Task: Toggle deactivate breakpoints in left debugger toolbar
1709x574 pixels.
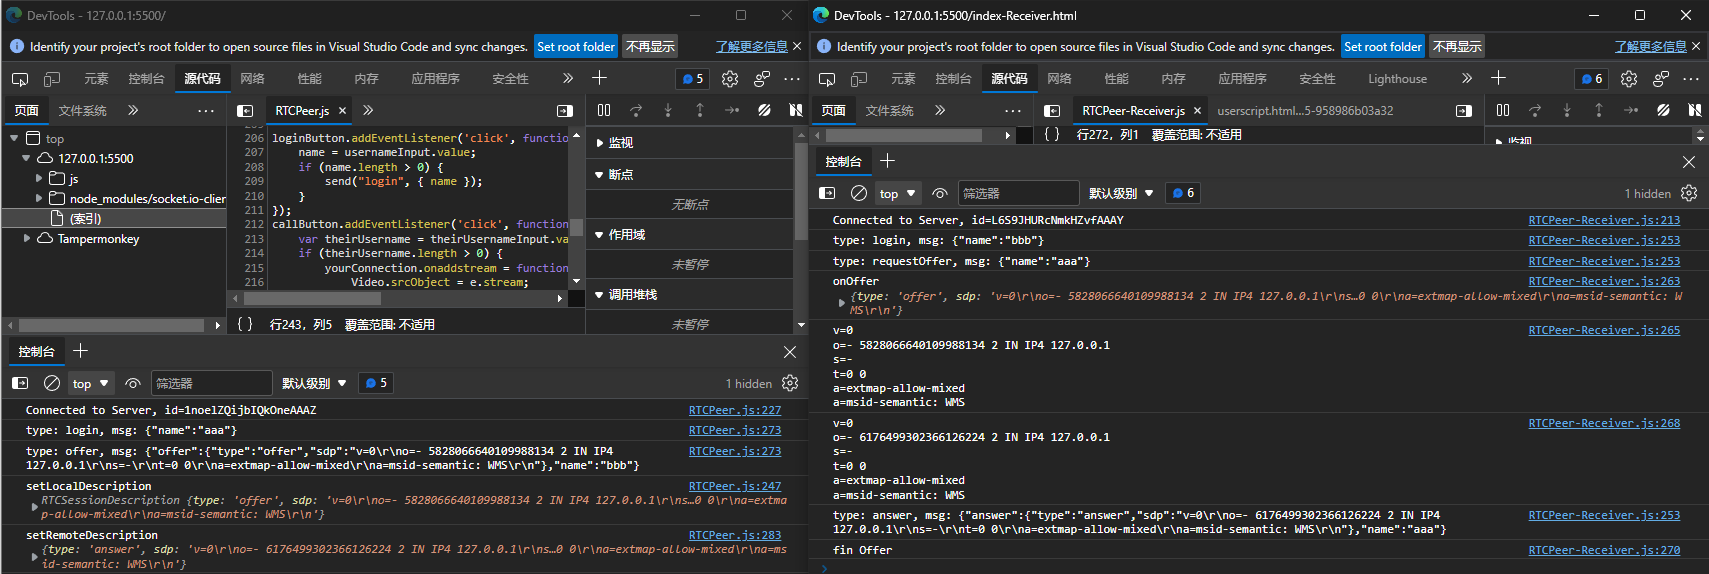Action: [764, 110]
